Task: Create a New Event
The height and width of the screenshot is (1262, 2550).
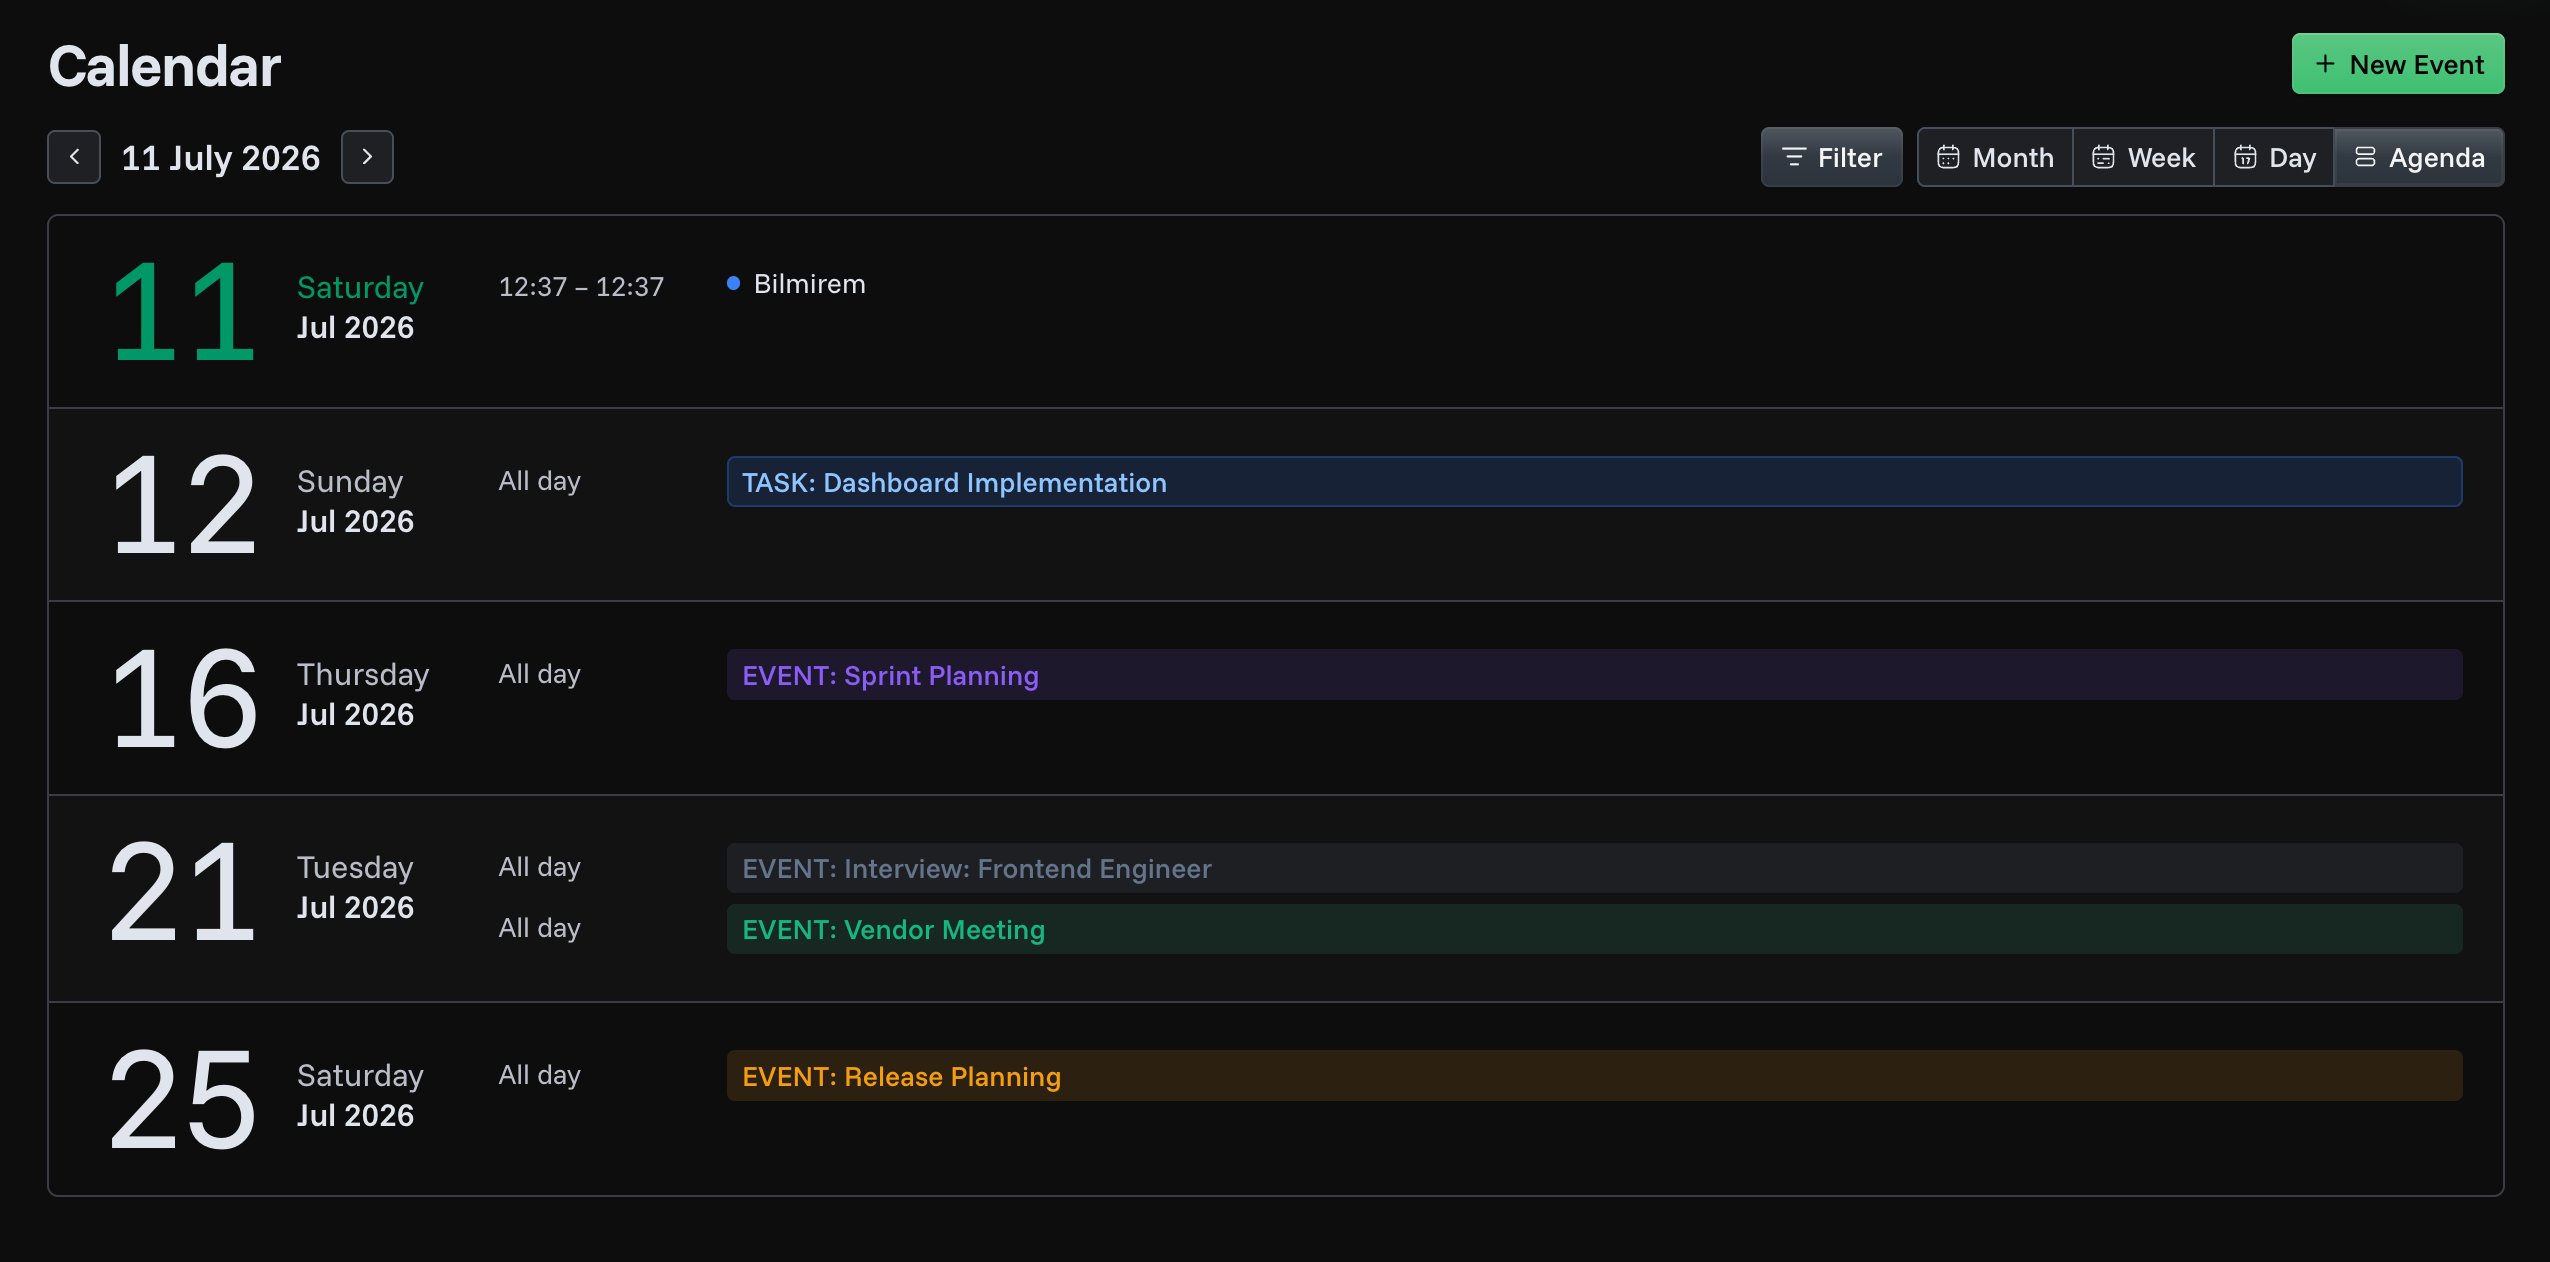Action: click(x=2398, y=64)
